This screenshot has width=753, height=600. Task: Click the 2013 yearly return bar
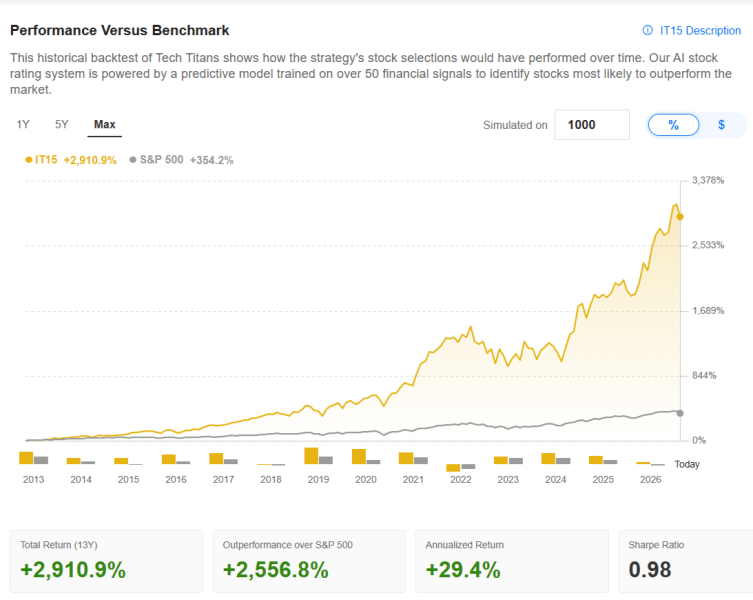pos(27,458)
